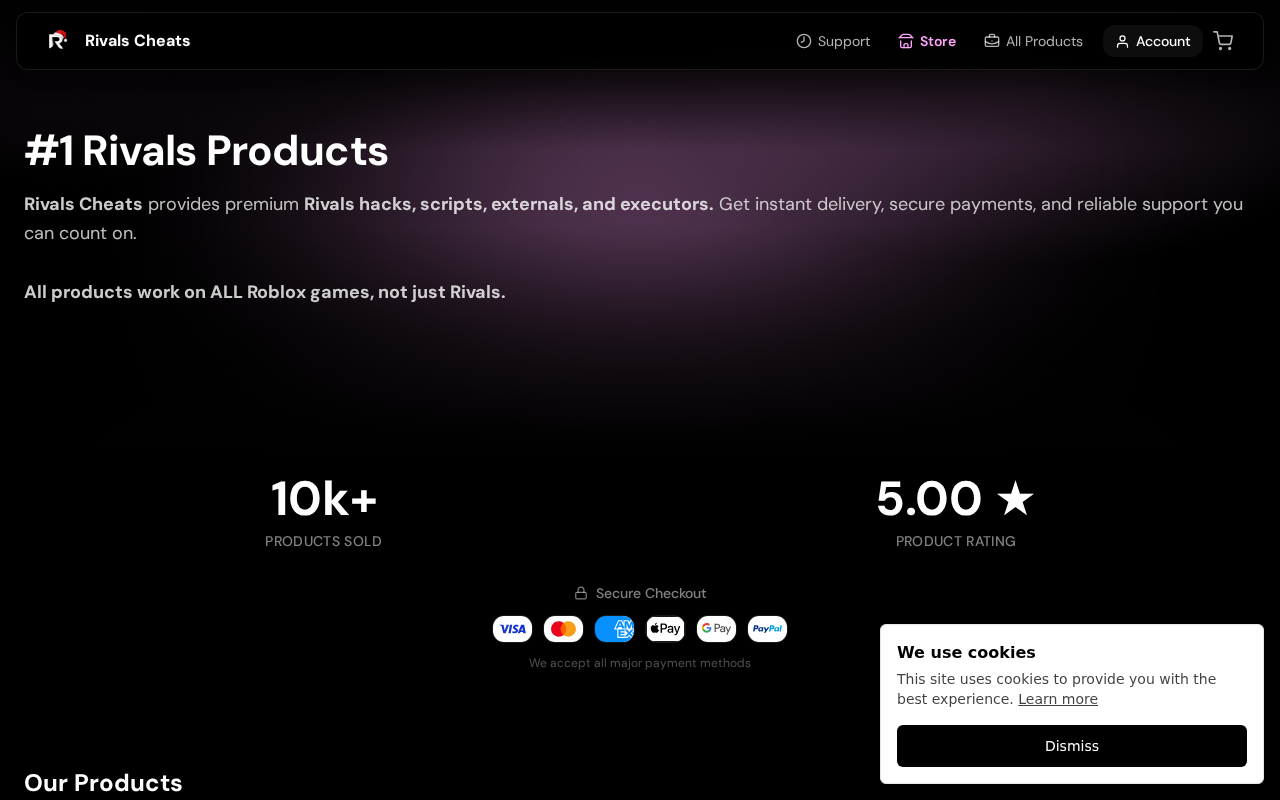Go to the Store tab
The height and width of the screenshot is (800, 1280).
point(927,41)
